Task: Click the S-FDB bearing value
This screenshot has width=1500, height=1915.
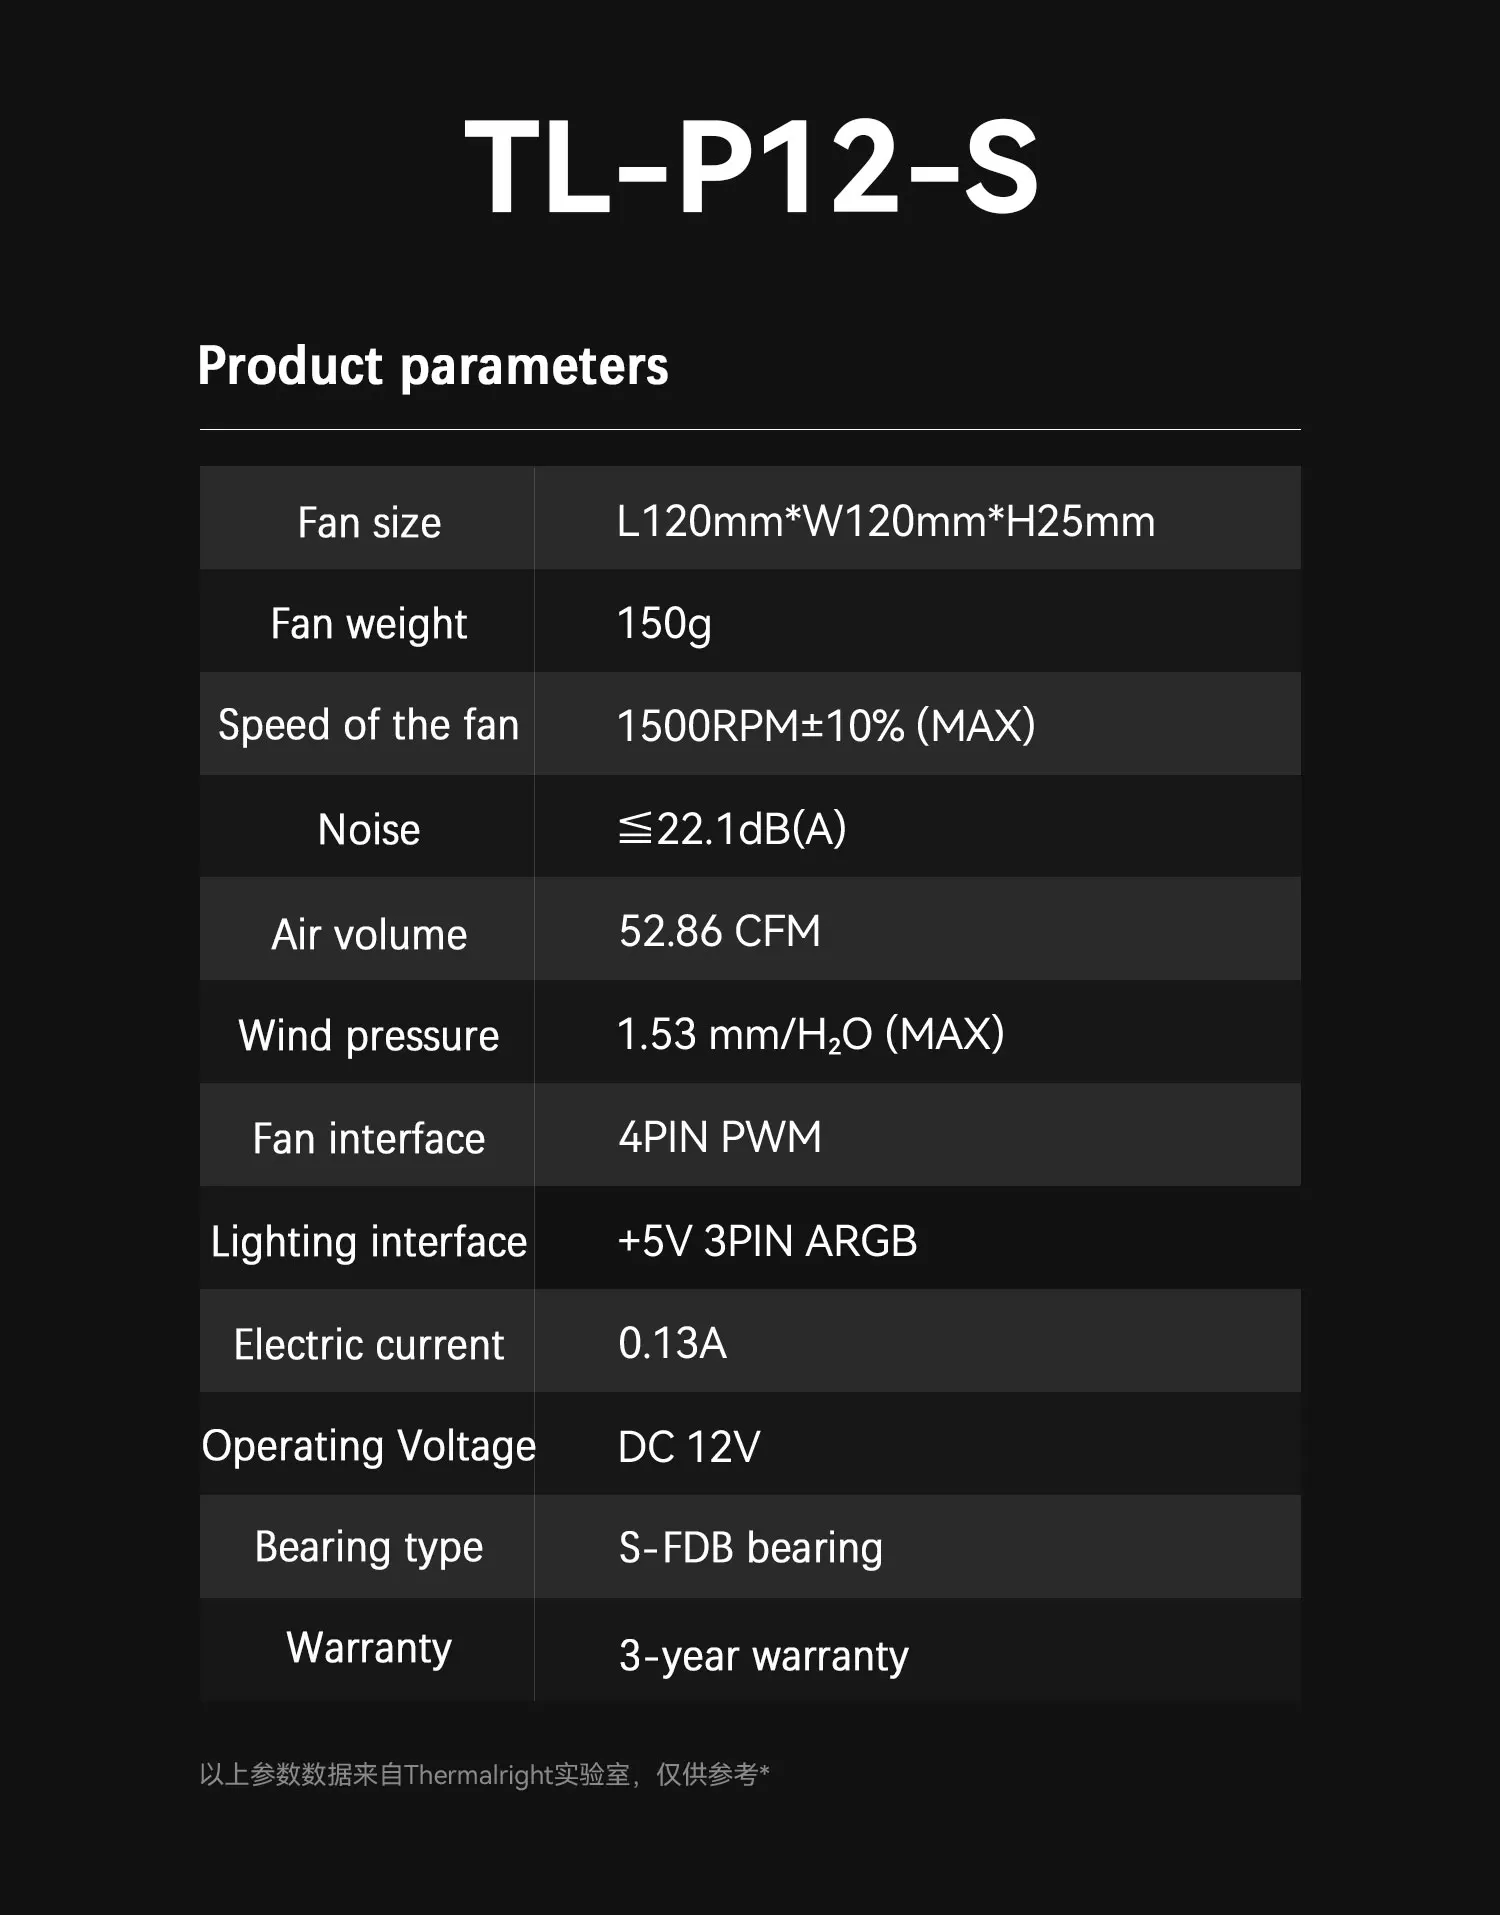Action: point(750,1548)
